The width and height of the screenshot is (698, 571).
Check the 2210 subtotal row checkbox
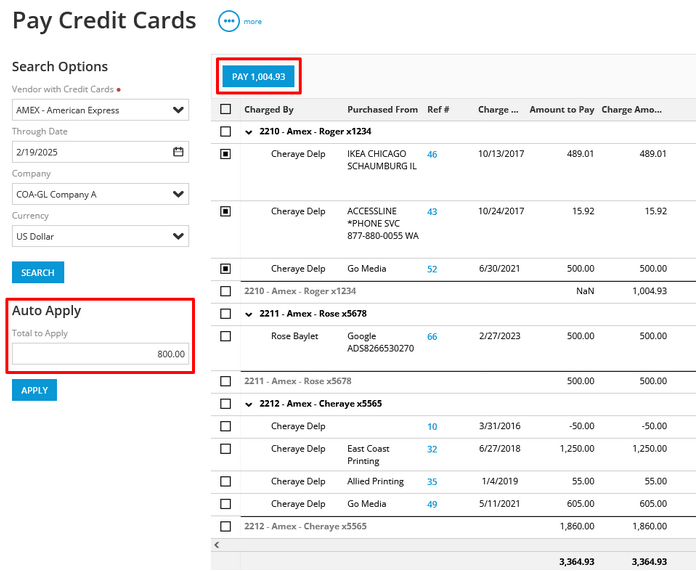pos(226,291)
